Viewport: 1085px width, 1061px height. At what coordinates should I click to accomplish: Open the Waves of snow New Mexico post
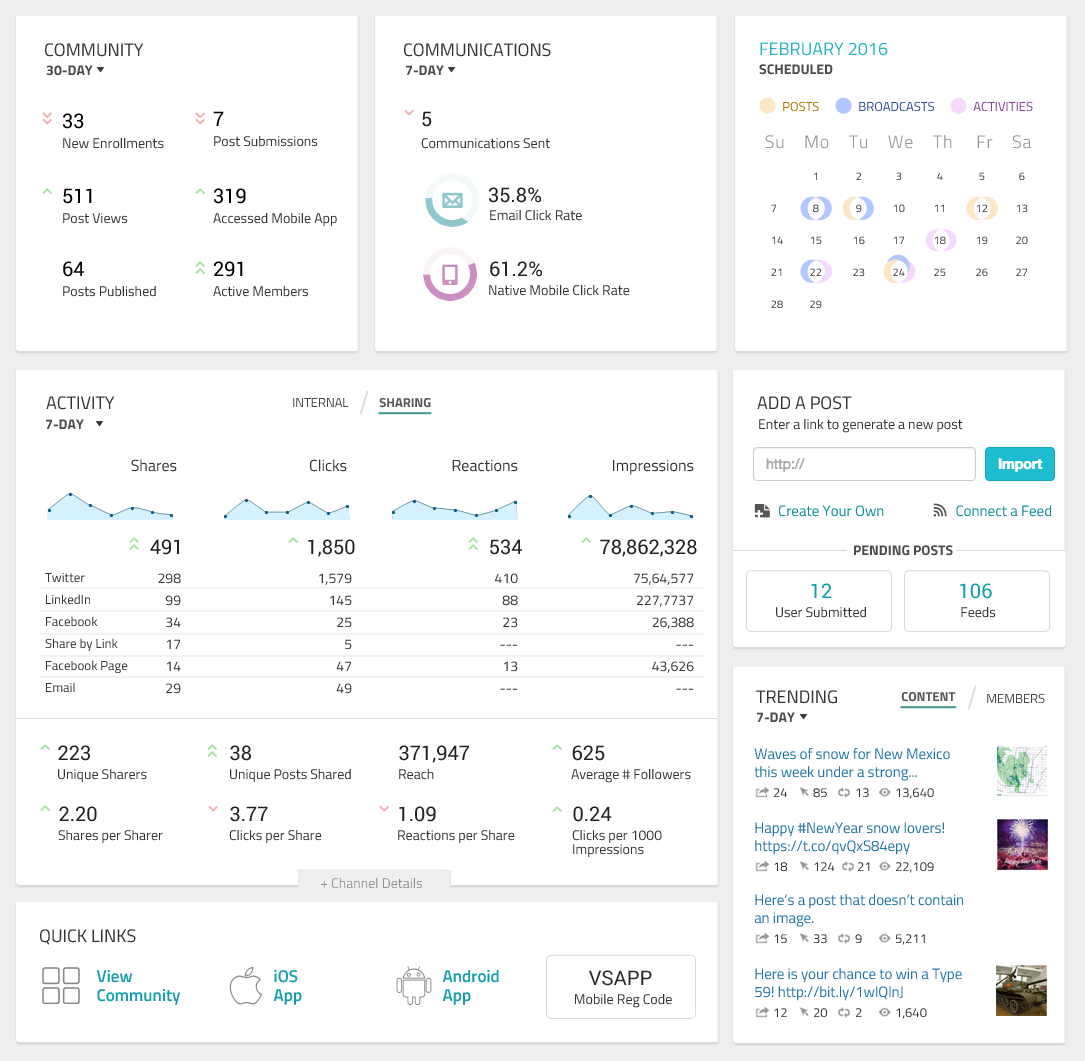pos(851,763)
